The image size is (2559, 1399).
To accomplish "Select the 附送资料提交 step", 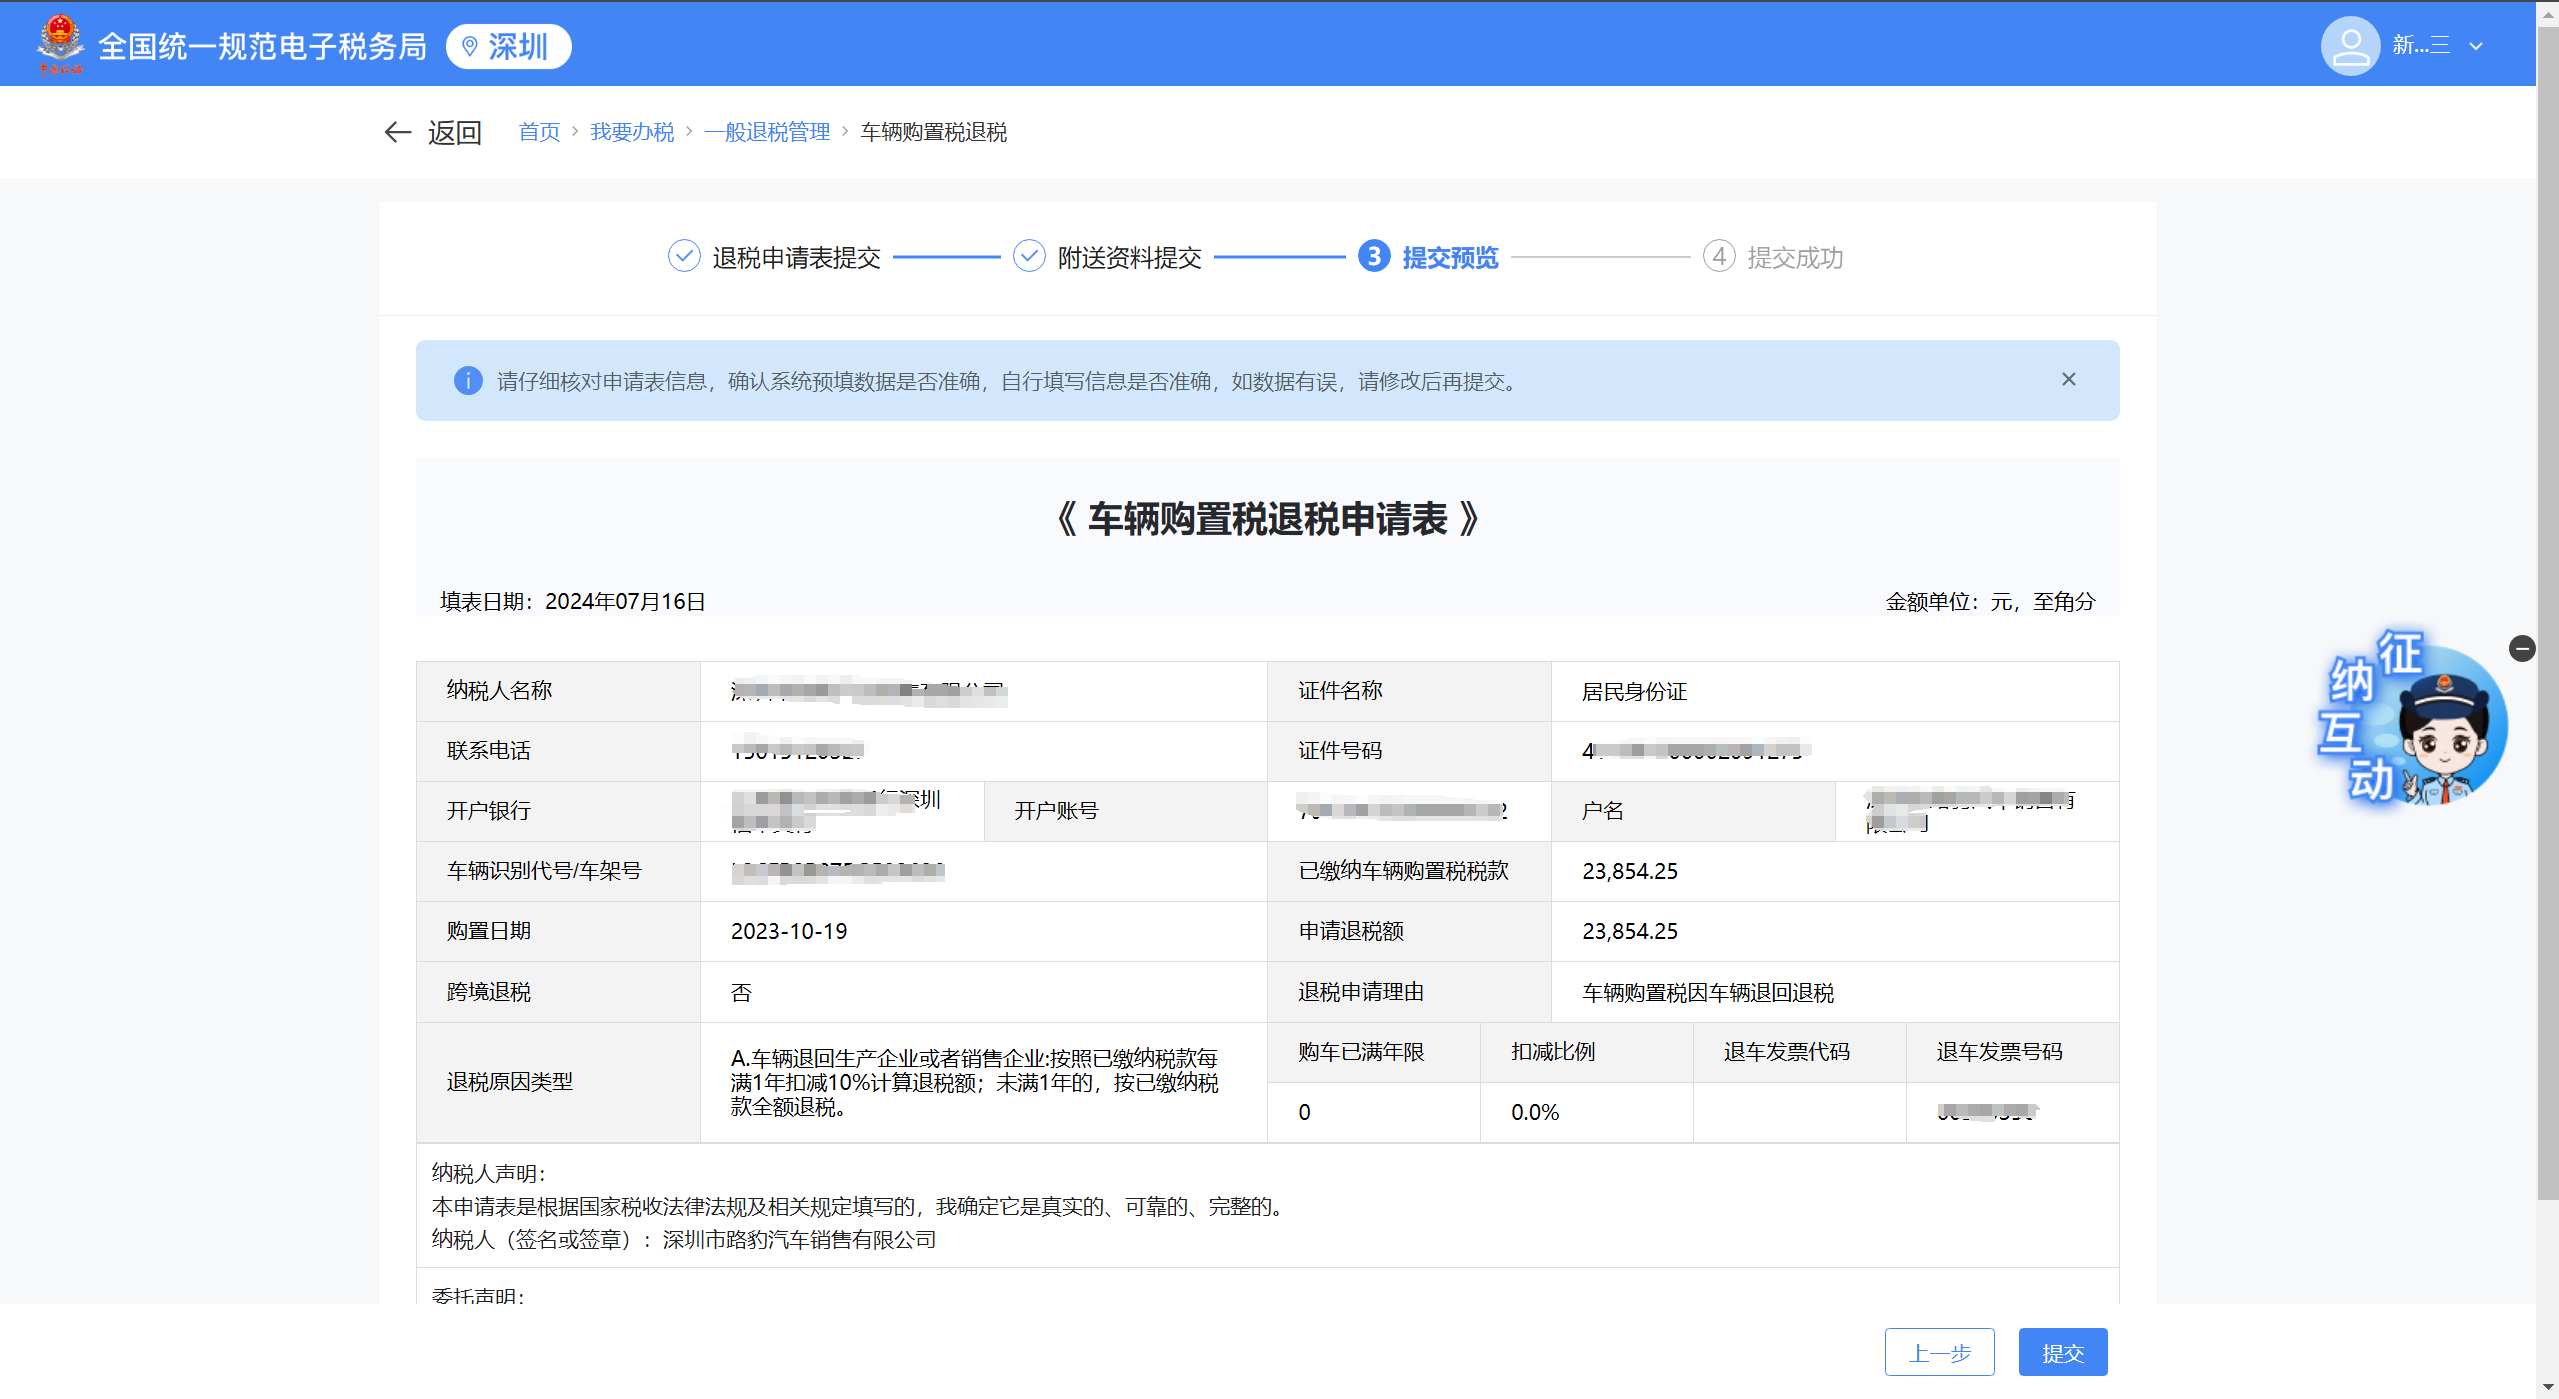I will click(1107, 257).
